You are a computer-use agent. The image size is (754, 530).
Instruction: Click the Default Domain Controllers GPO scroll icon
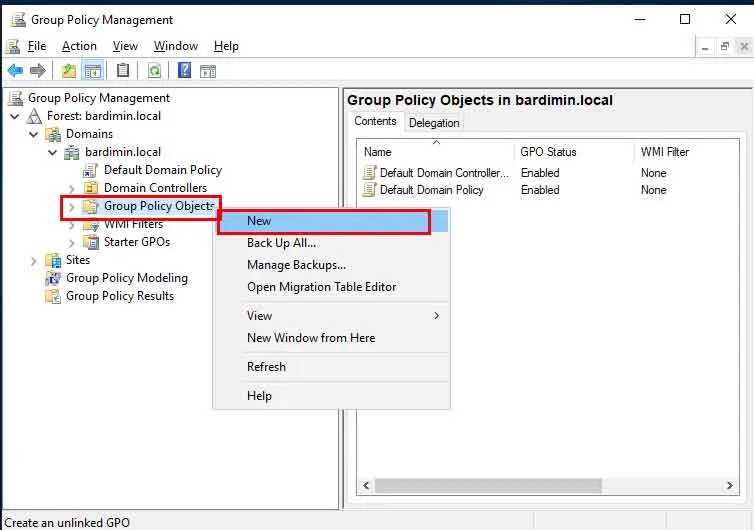point(369,172)
